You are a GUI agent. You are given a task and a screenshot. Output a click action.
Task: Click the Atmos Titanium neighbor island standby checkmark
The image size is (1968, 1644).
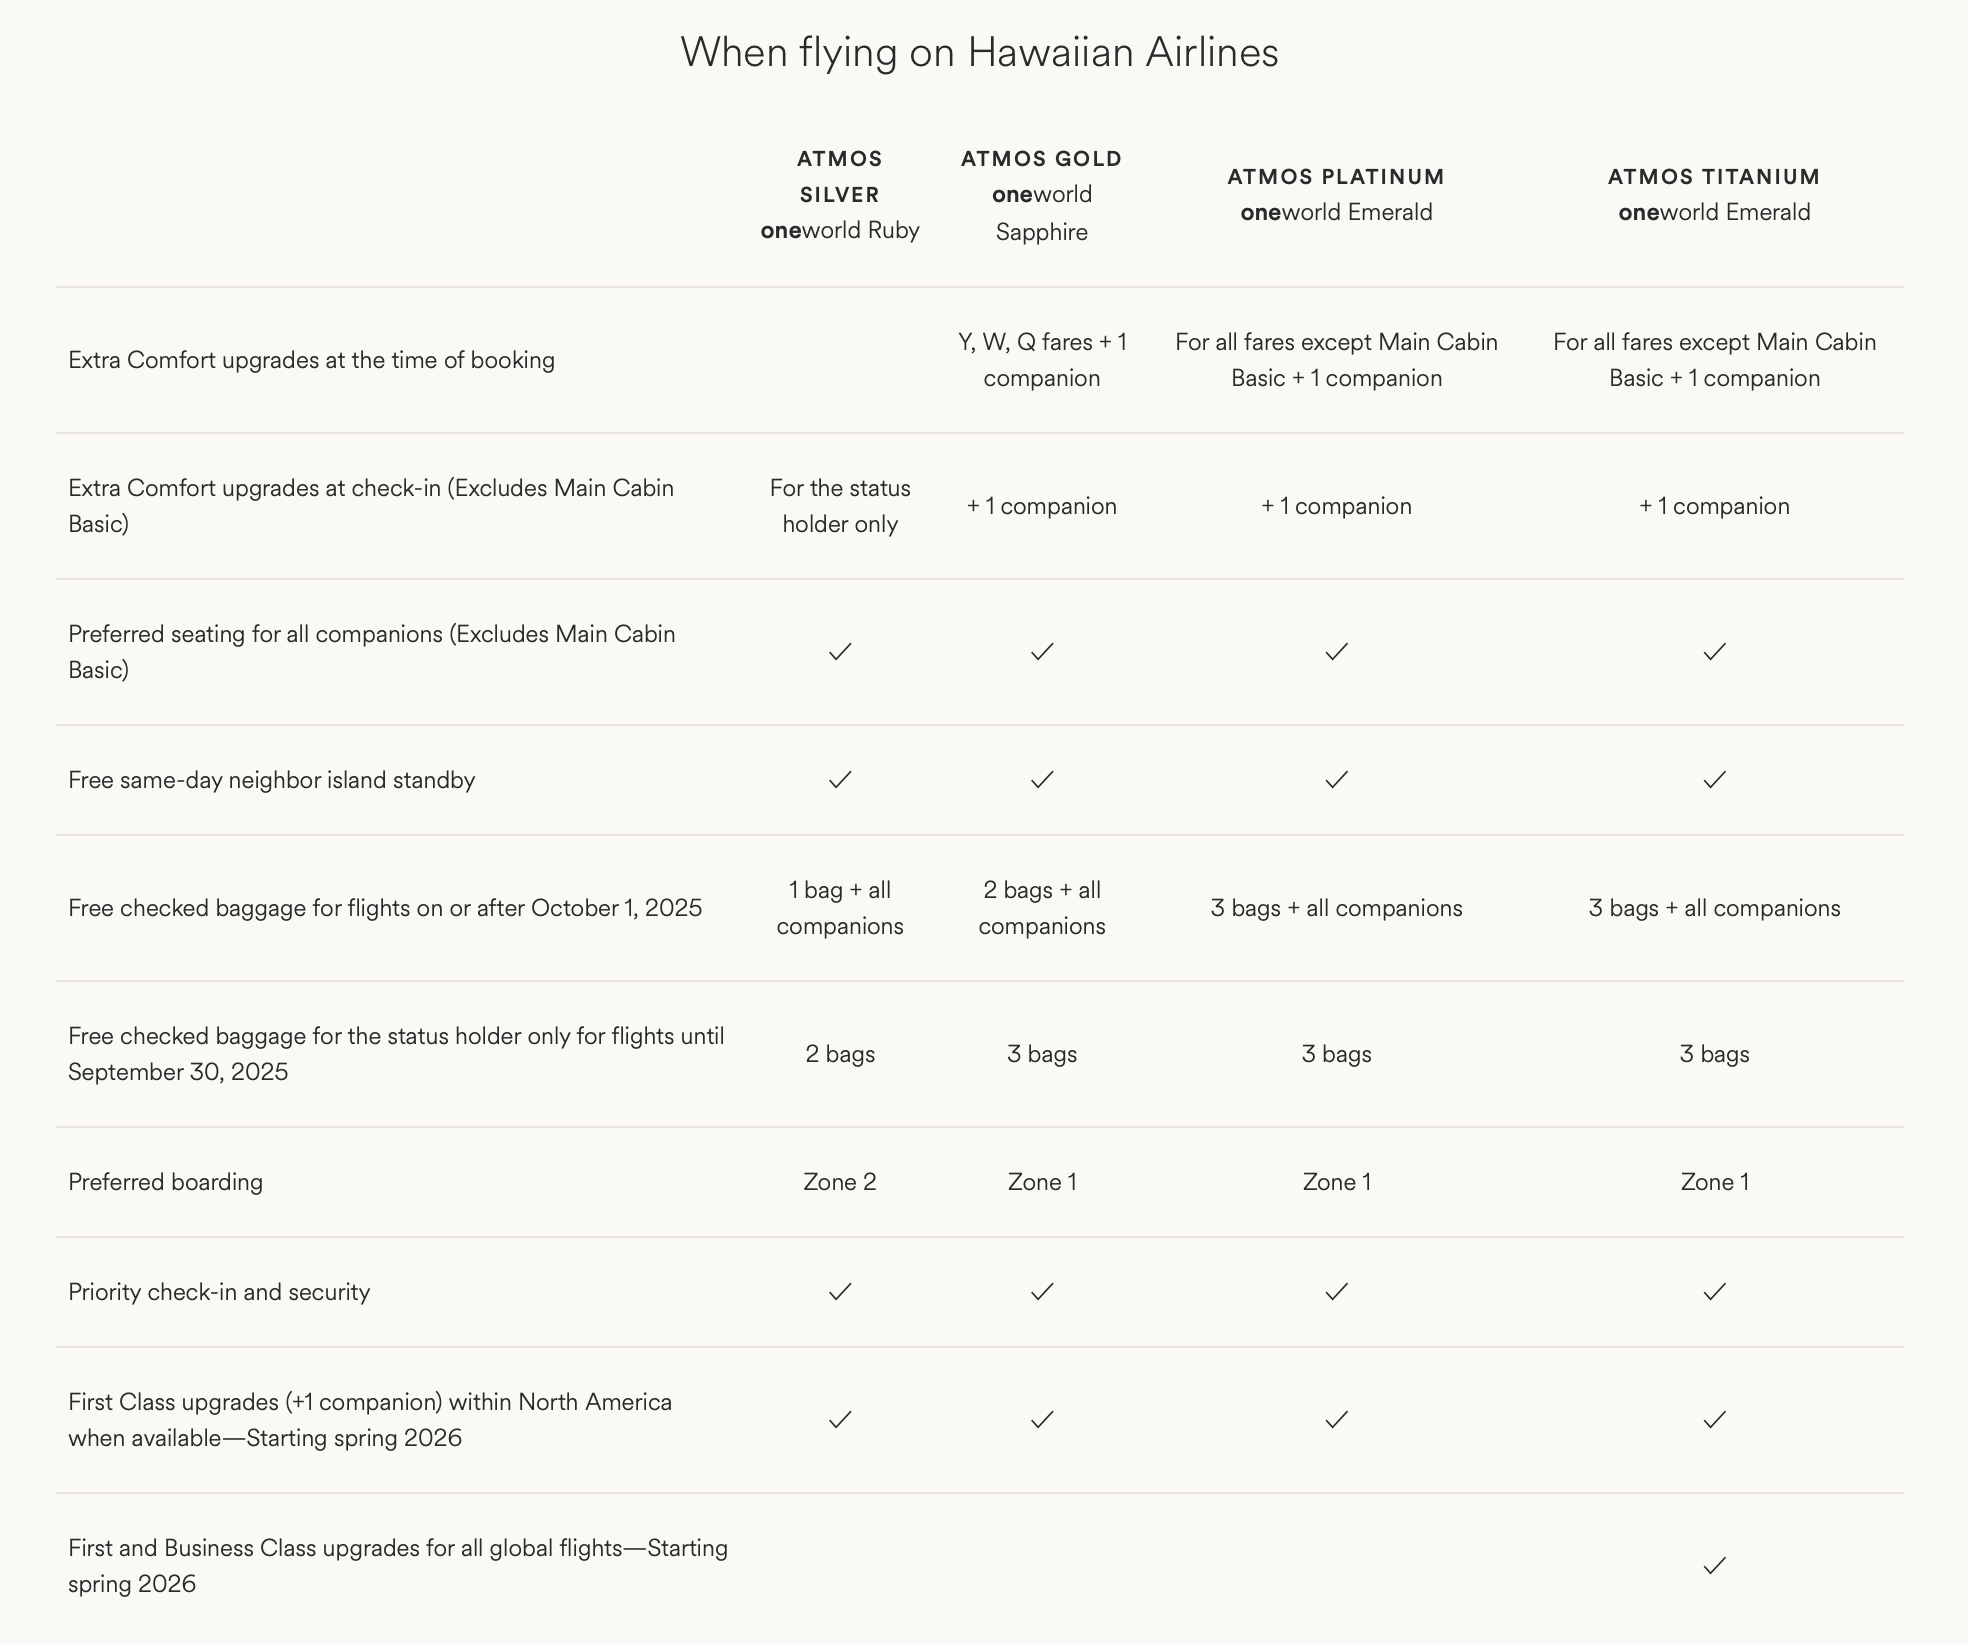[x=1714, y=780]
